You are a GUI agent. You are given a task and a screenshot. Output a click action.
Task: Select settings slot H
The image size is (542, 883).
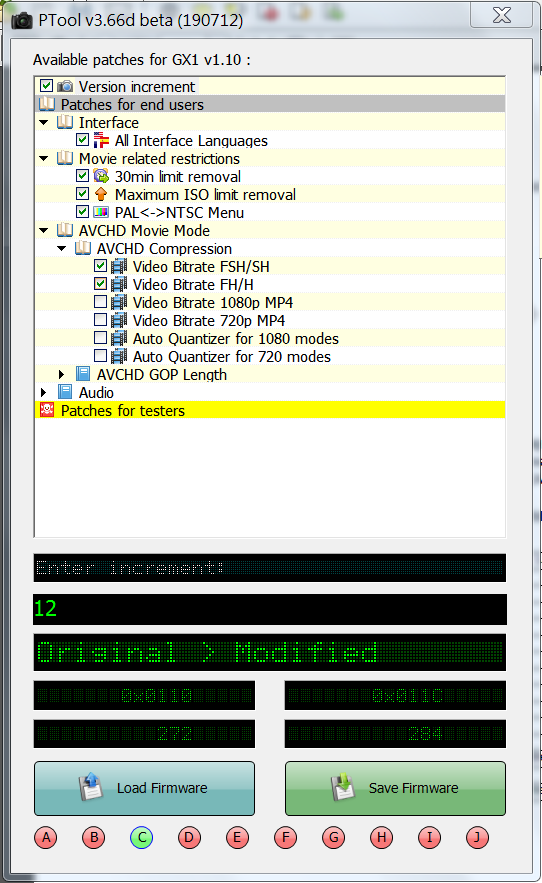coord(381,838)
